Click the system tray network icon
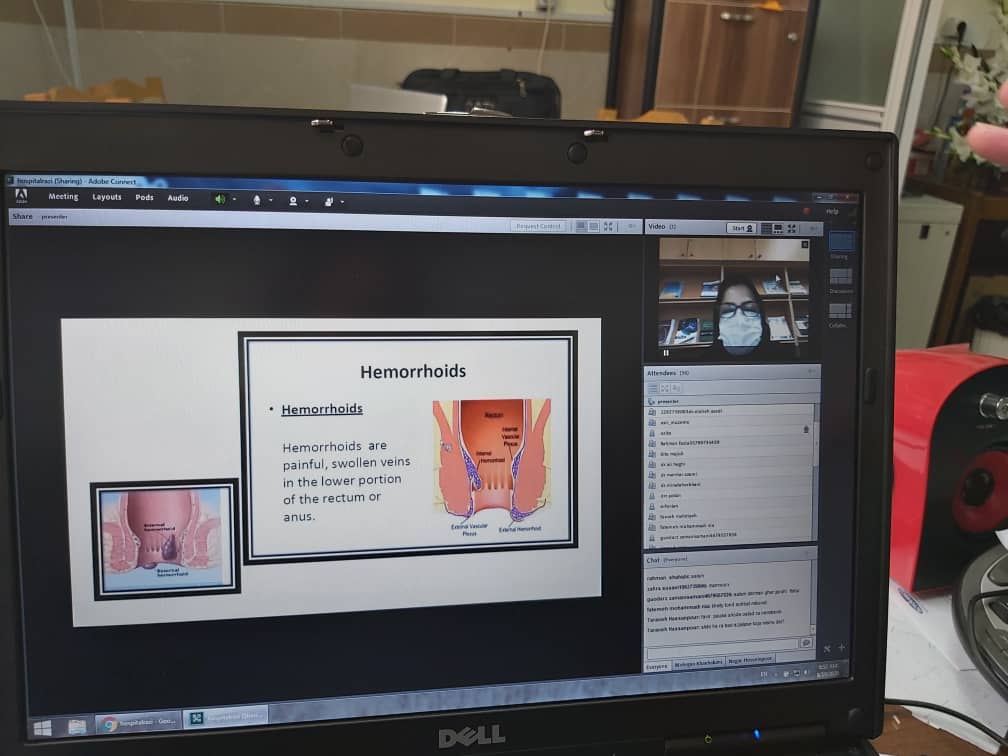 [796, 673]
